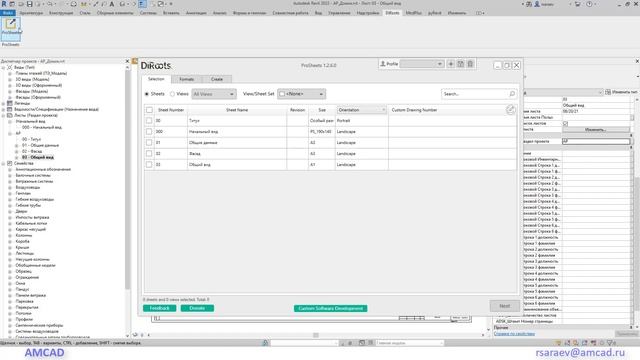Select the Views radio button
The image size is (640, 360).
(x=172, y=94)
